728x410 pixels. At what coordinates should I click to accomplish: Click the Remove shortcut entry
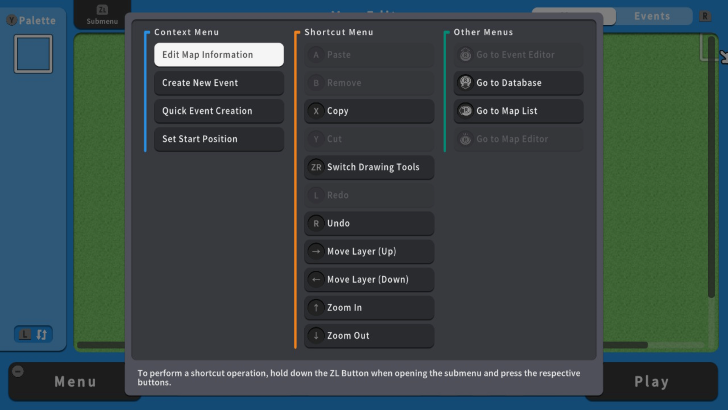click(369, 83)
